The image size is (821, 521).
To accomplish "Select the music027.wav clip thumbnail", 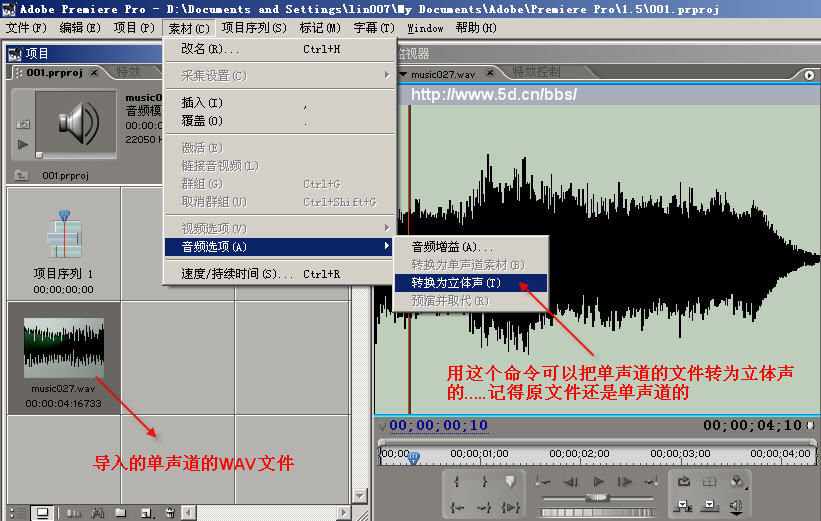I will click(64, 348).
